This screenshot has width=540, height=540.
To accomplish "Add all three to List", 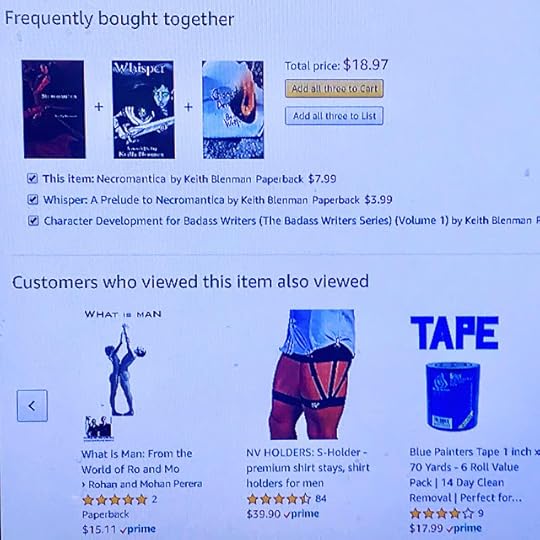I will (x=334, y=116).
